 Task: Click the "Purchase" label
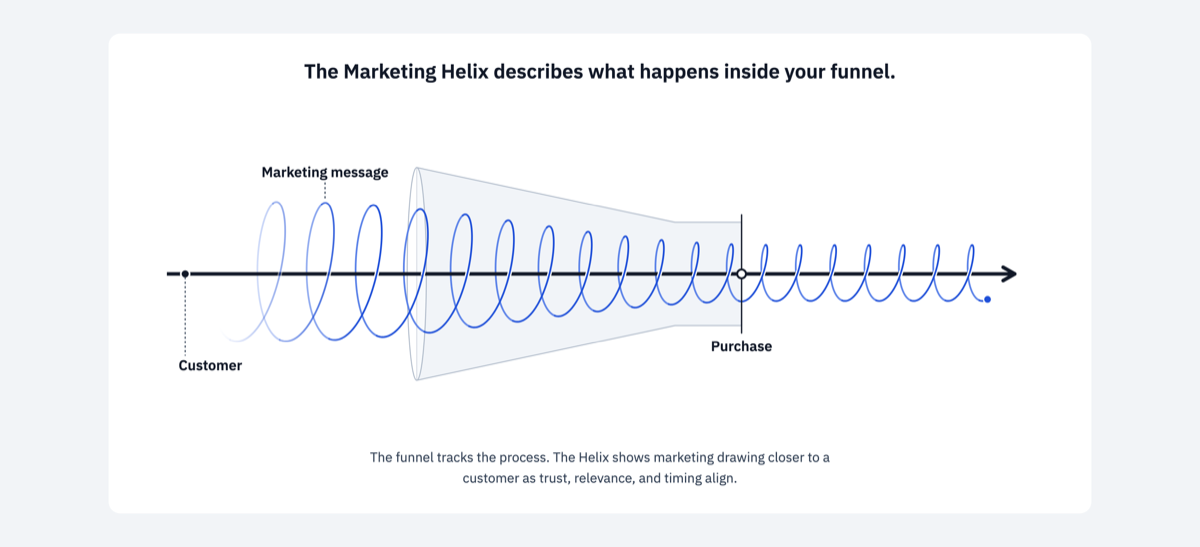click(x=741, y=346)
